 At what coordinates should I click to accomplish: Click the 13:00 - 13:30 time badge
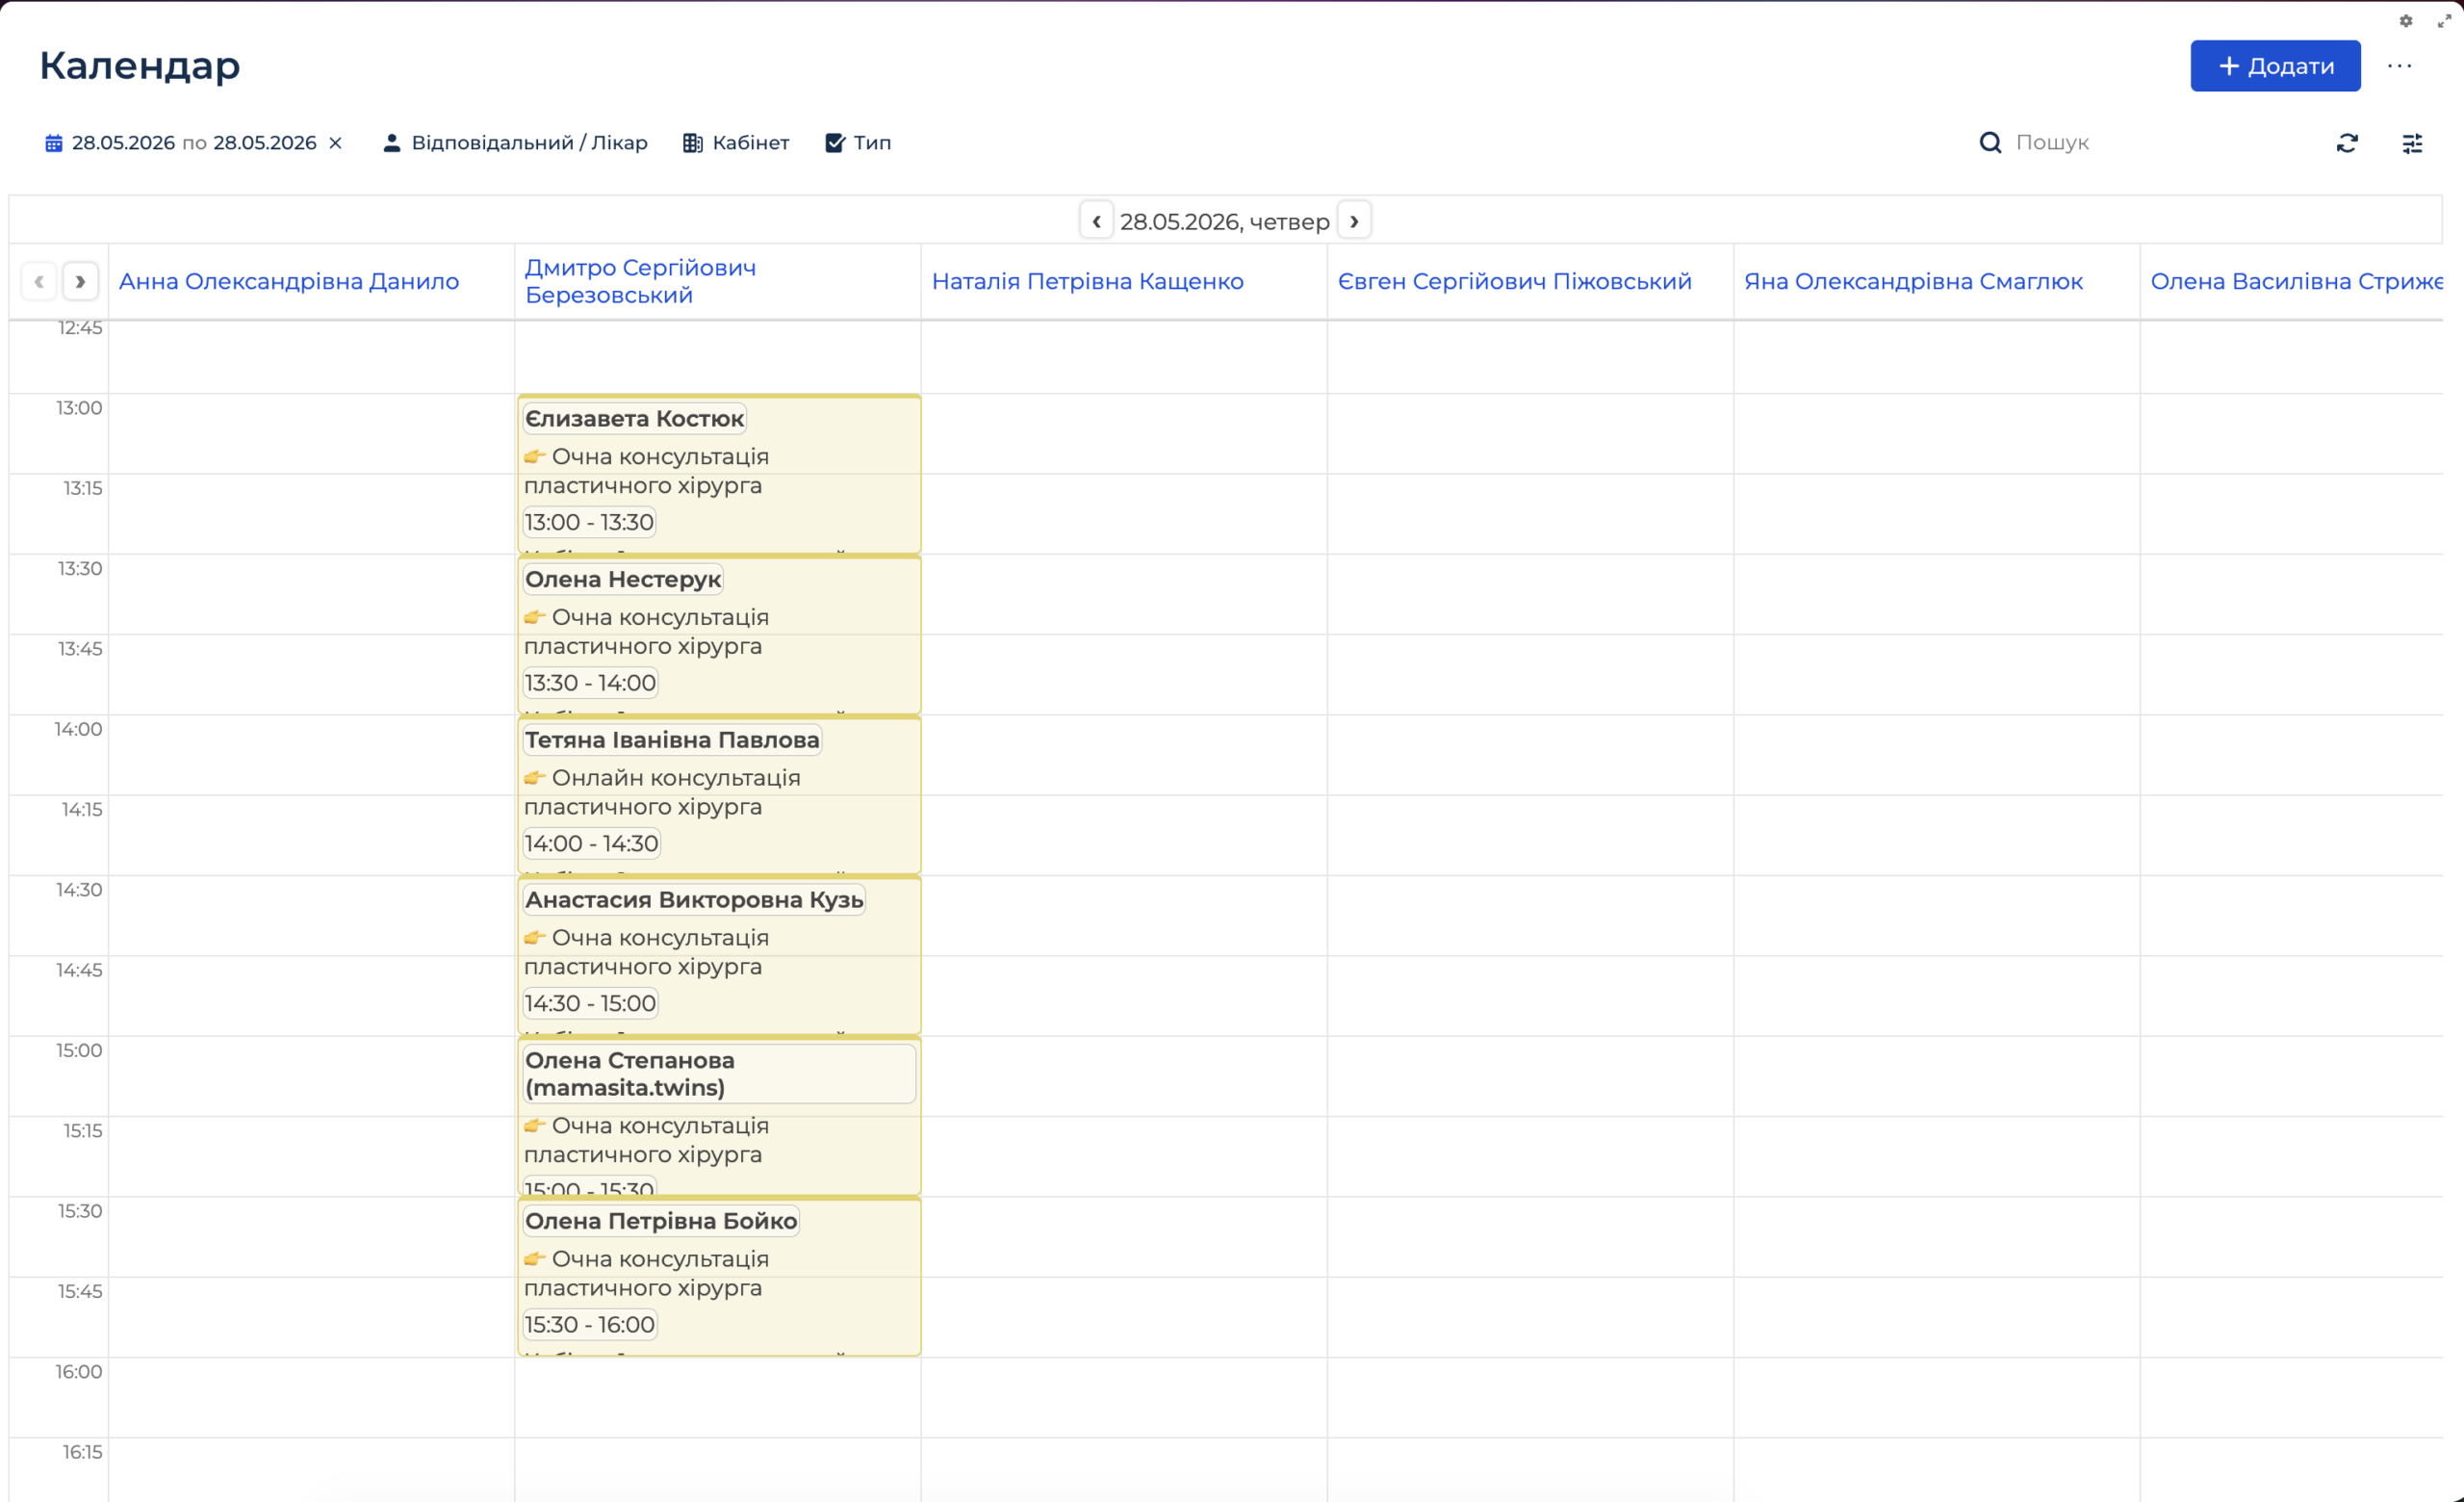point(589,522)
